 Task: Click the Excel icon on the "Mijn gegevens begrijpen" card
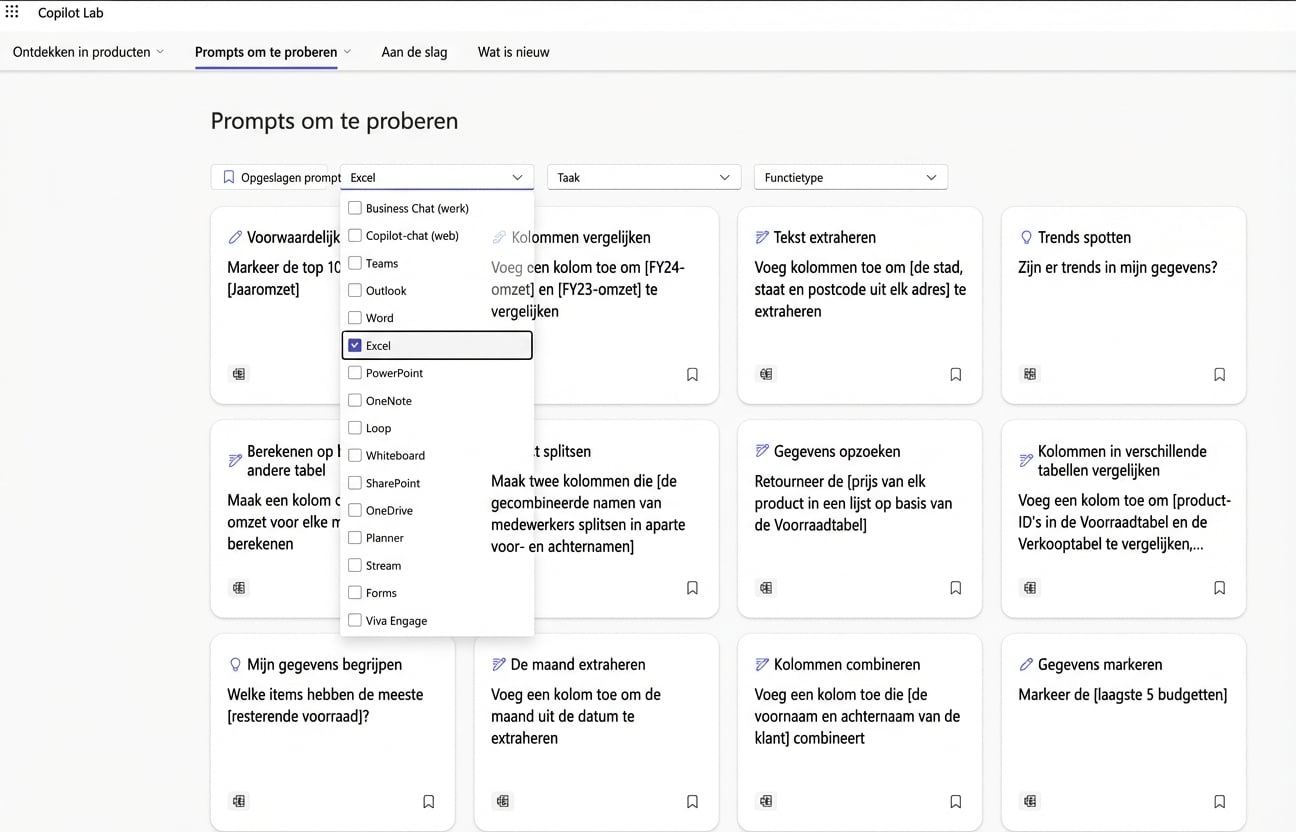coord(238,801)
